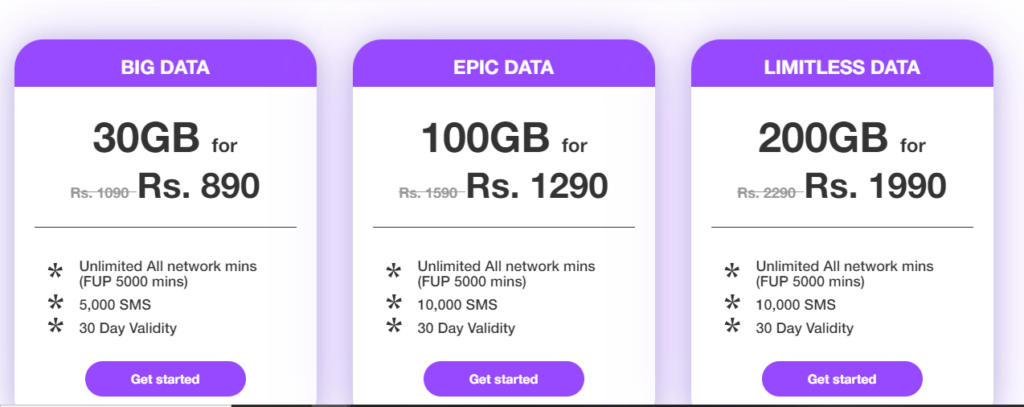Choose Get started under LIMITLESS DATA
This screenshot has width=1024, height=407.
[x=842, y=379]
